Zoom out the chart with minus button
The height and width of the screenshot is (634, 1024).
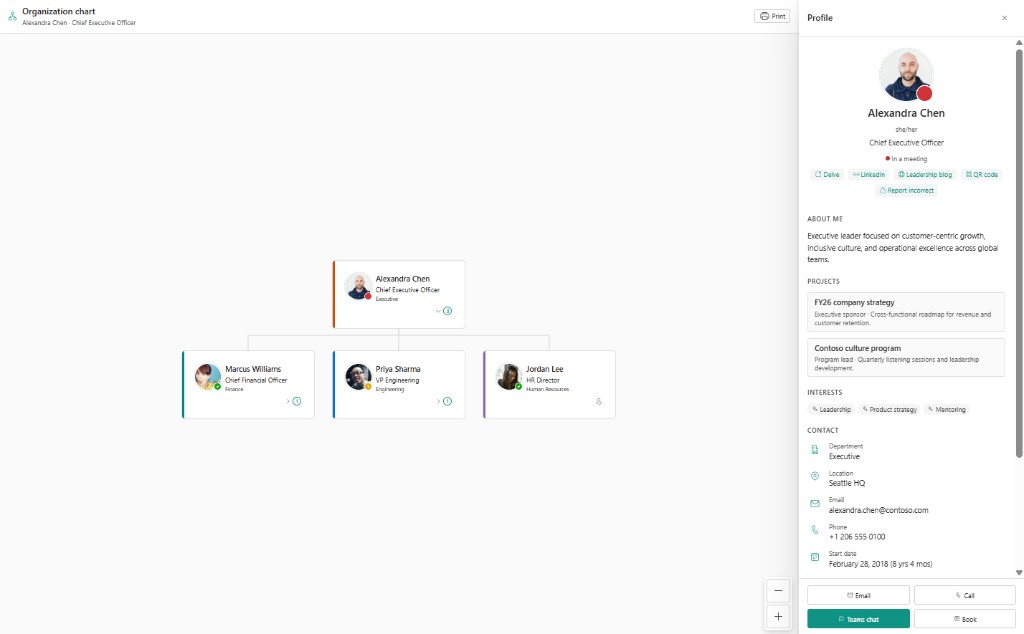(x=778, y=591)
